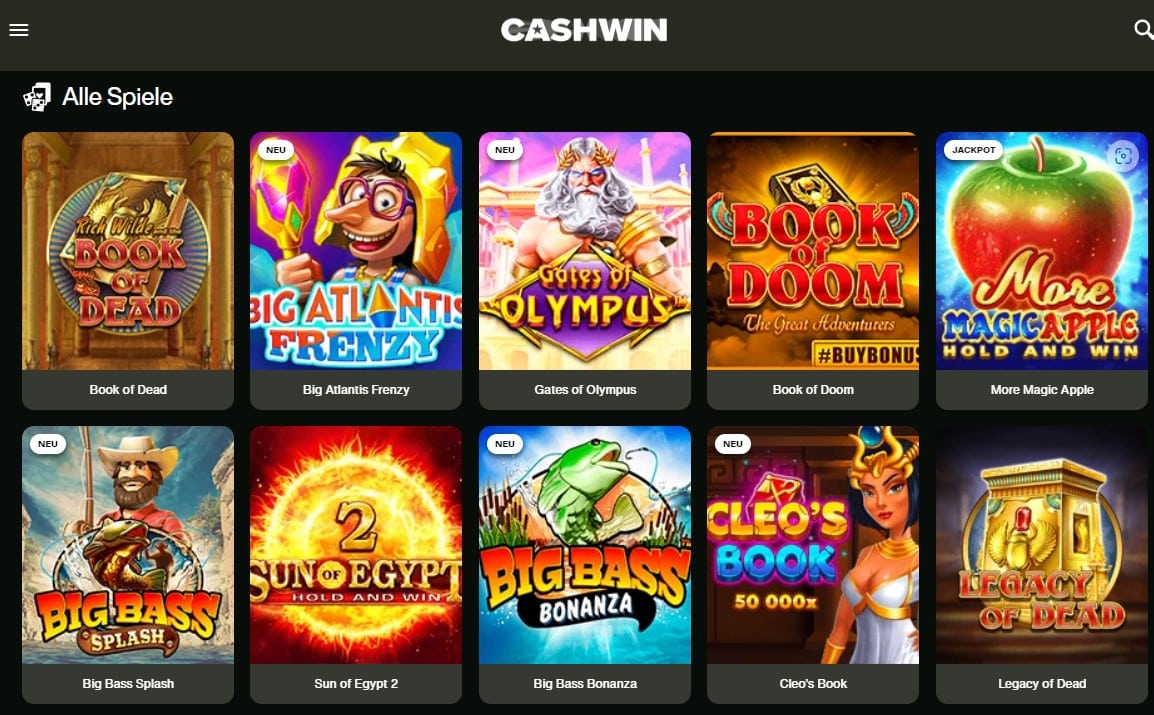Click the Alle Spiele heading
Image resolution: width=1154 pixels, height=715 pixels.
117,97
